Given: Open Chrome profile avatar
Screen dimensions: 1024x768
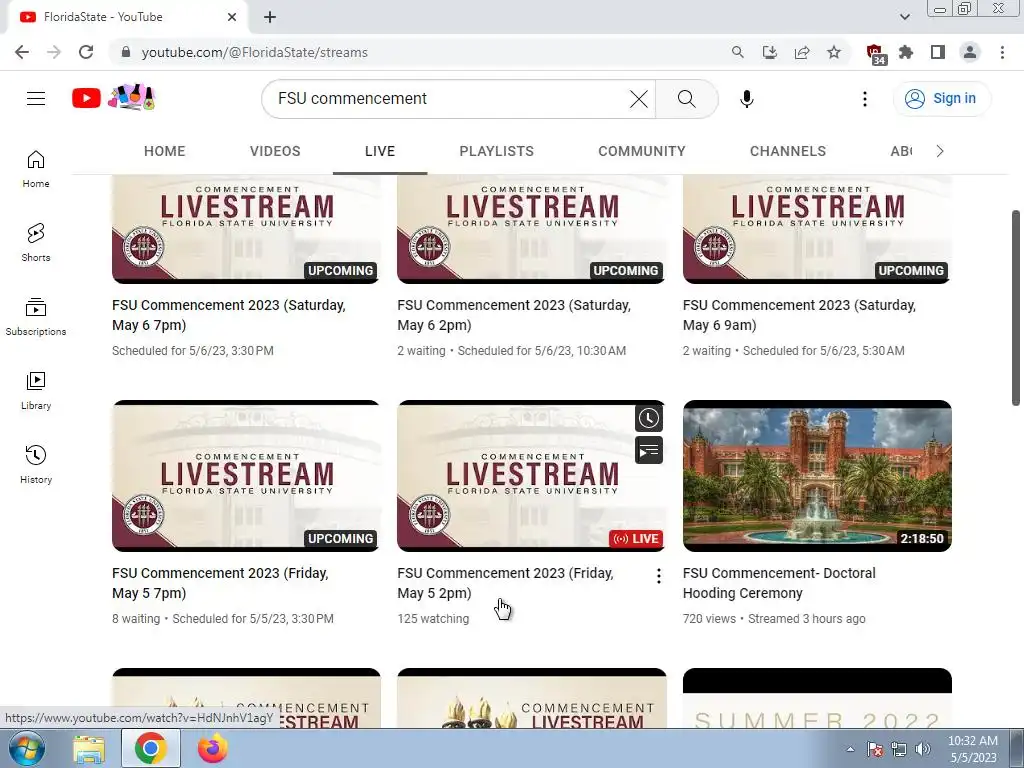Looking at the screenshot, I should tap(970, 52).
